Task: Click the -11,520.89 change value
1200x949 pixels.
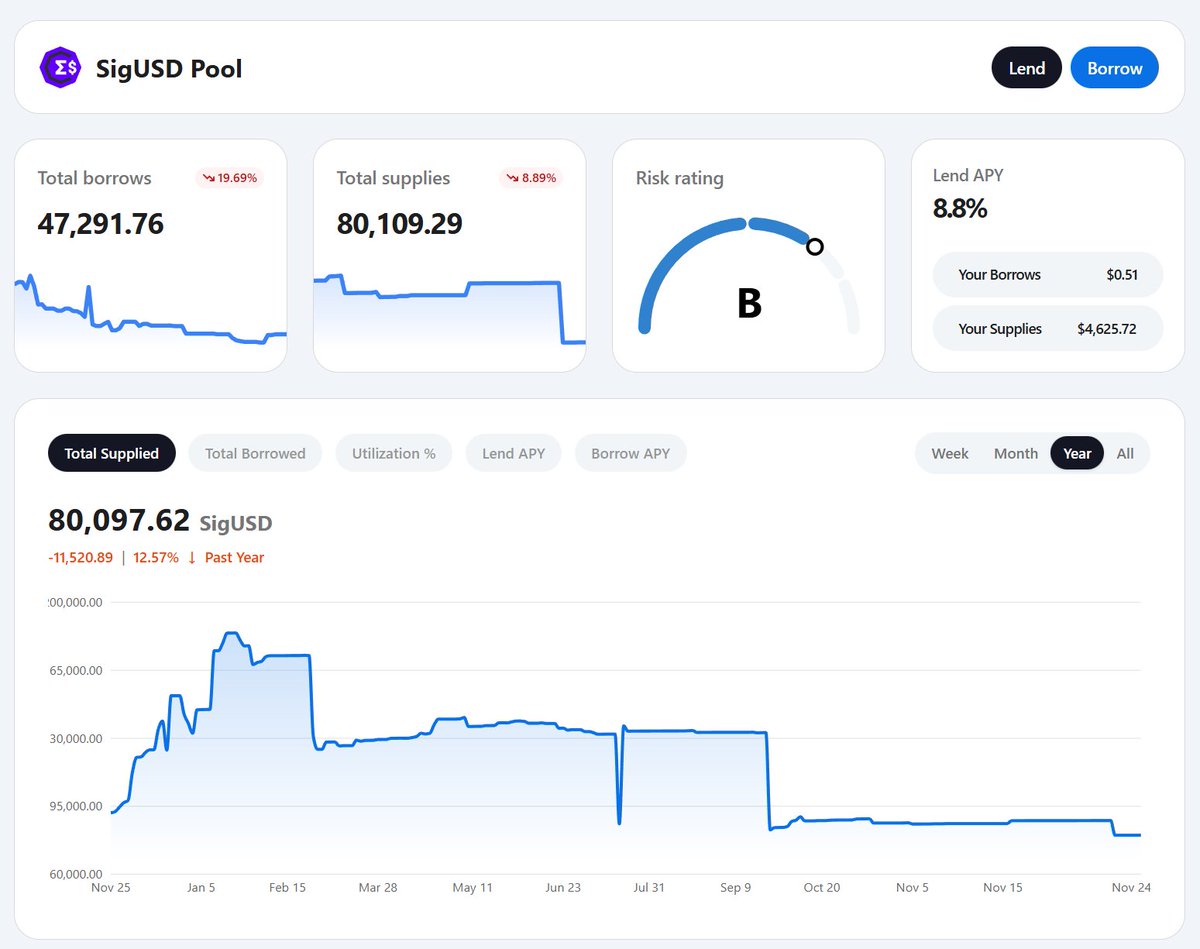Action: pyautogui.click(x=81, y=558)
